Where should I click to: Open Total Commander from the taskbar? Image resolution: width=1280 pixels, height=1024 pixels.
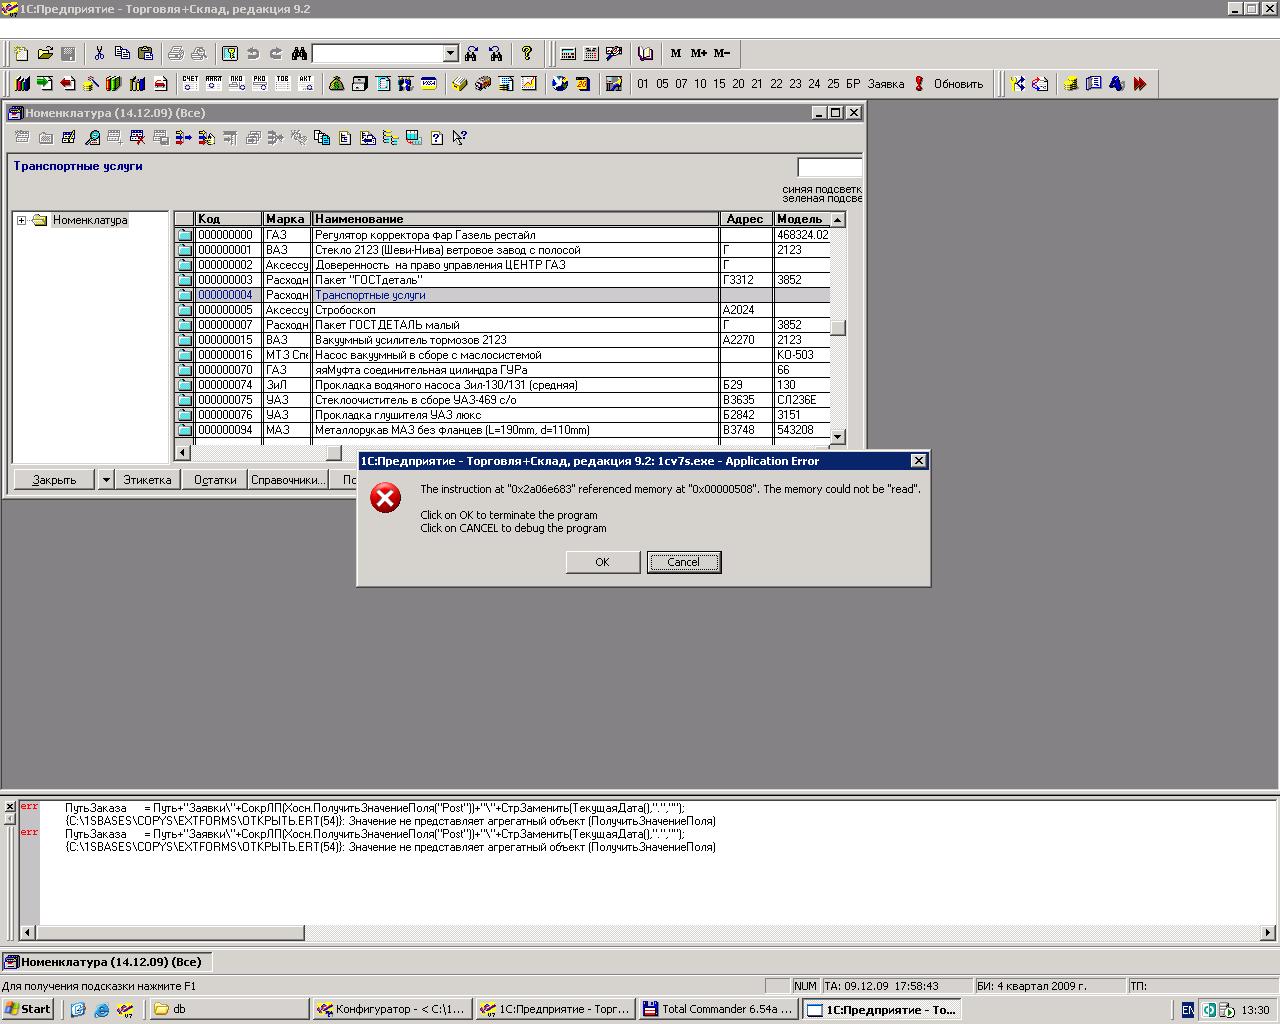pyautogui.click(x=717, y=1010)
